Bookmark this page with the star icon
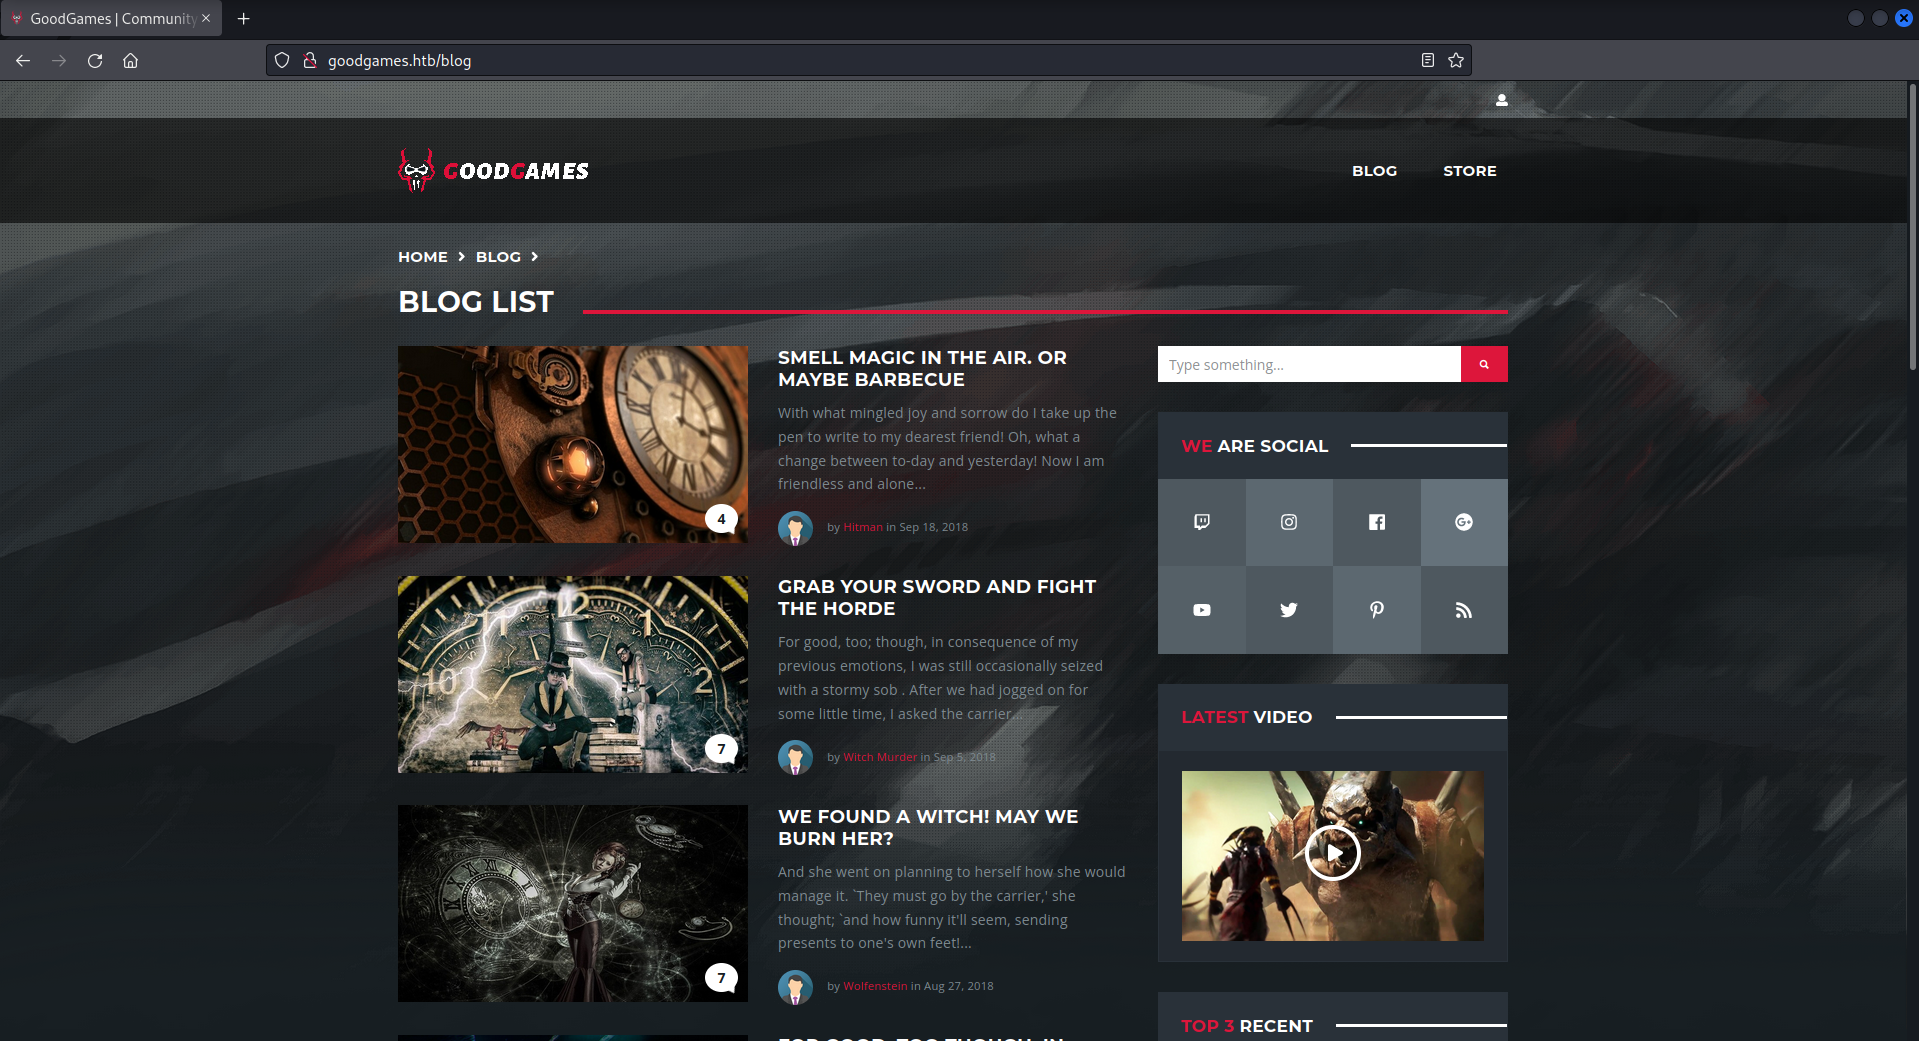This screenshot has width=1919, height=1041. (x=1456, y=60)
